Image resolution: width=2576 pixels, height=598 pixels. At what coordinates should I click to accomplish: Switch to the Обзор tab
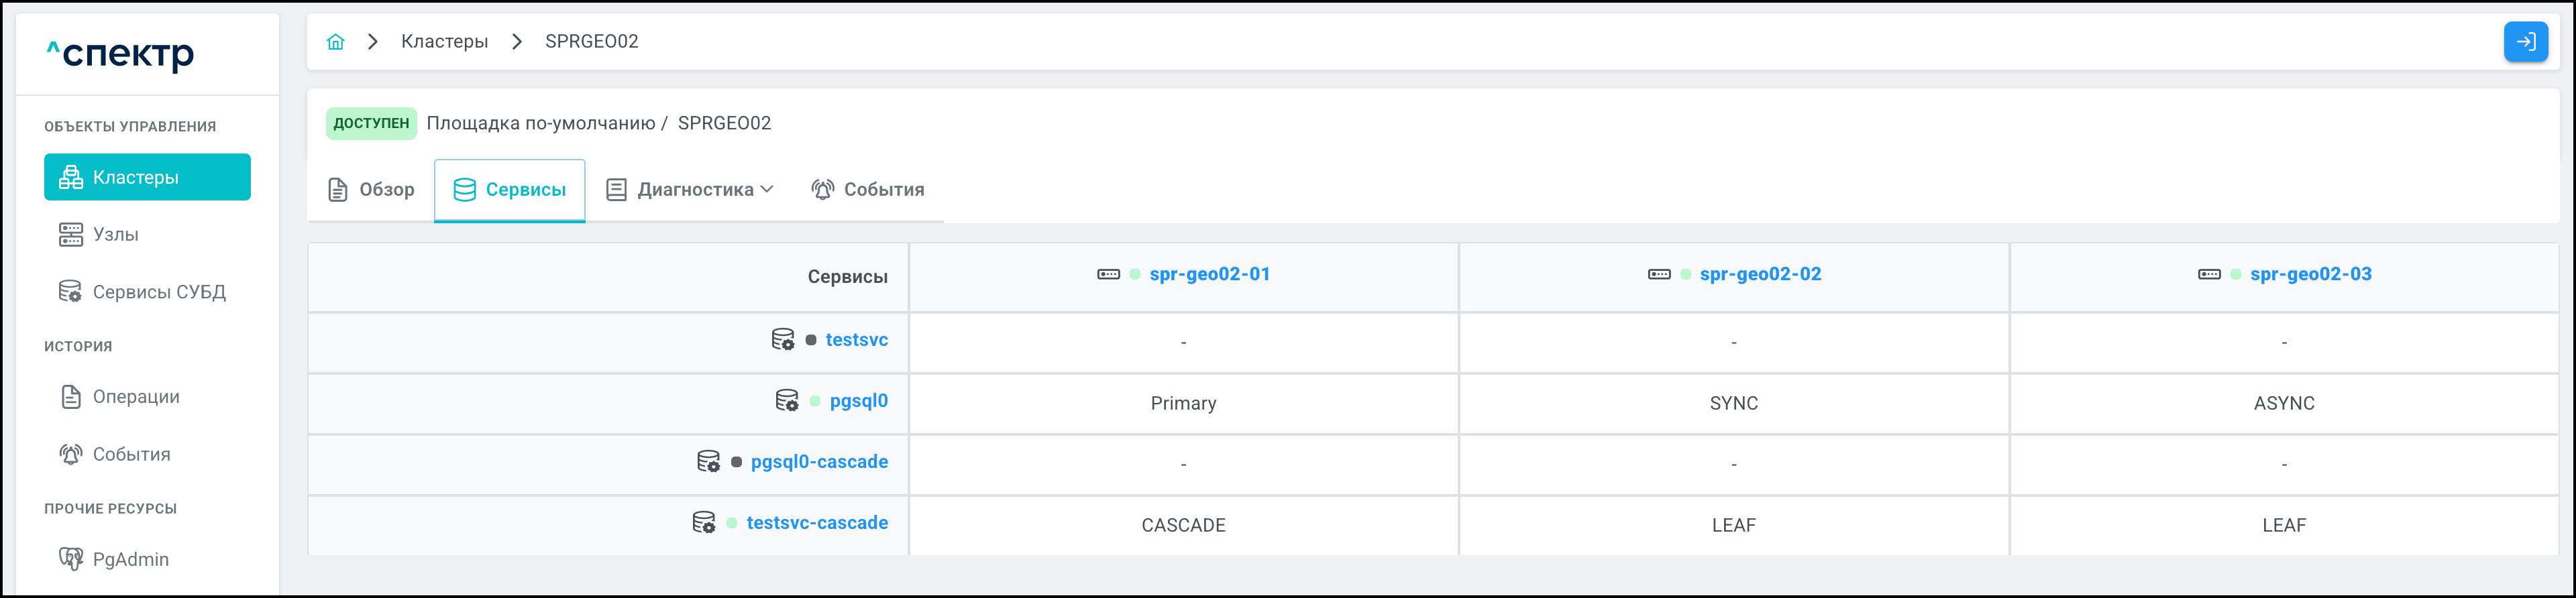pos(372,190)
